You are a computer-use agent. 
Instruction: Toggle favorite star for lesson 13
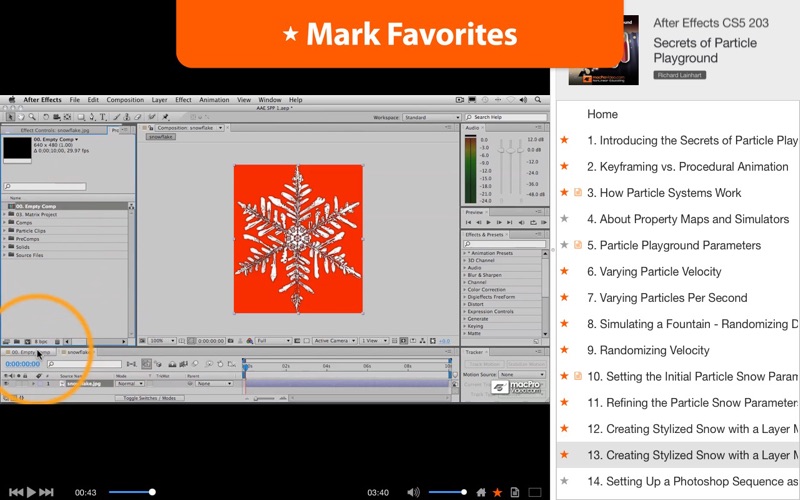click(x=564, y=454)
